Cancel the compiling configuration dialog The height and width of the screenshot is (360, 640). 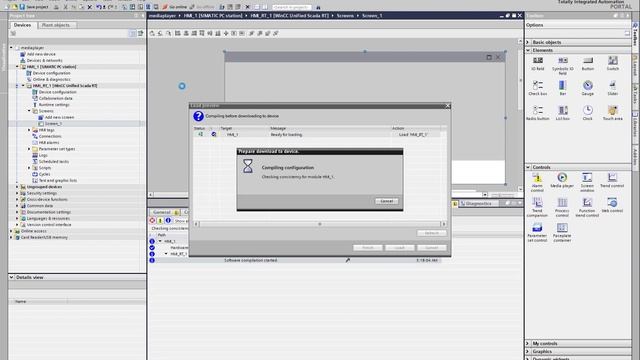pos(387,201)
